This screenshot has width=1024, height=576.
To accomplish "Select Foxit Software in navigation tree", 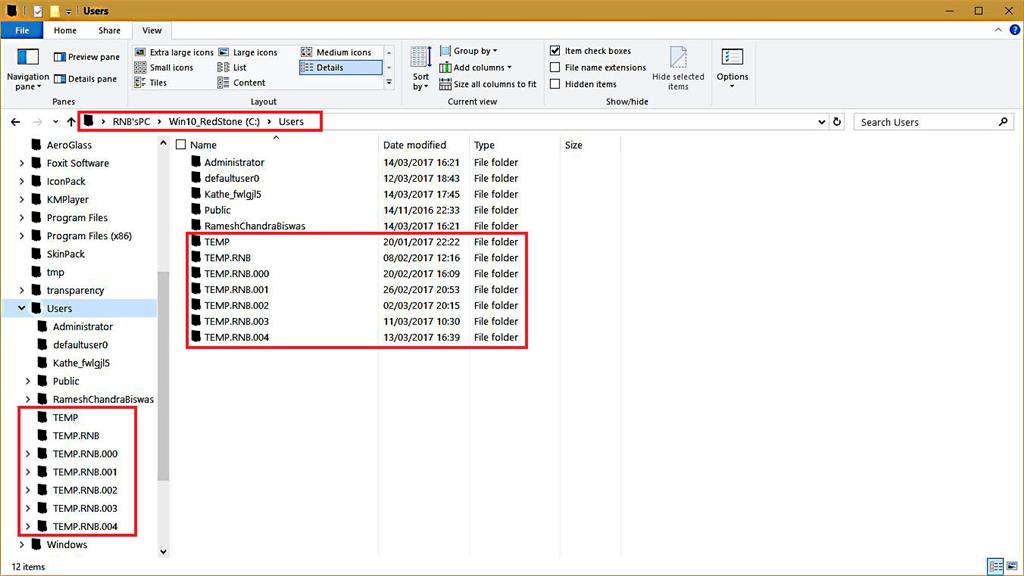I will pyautogui.click(x=77, y=163).
